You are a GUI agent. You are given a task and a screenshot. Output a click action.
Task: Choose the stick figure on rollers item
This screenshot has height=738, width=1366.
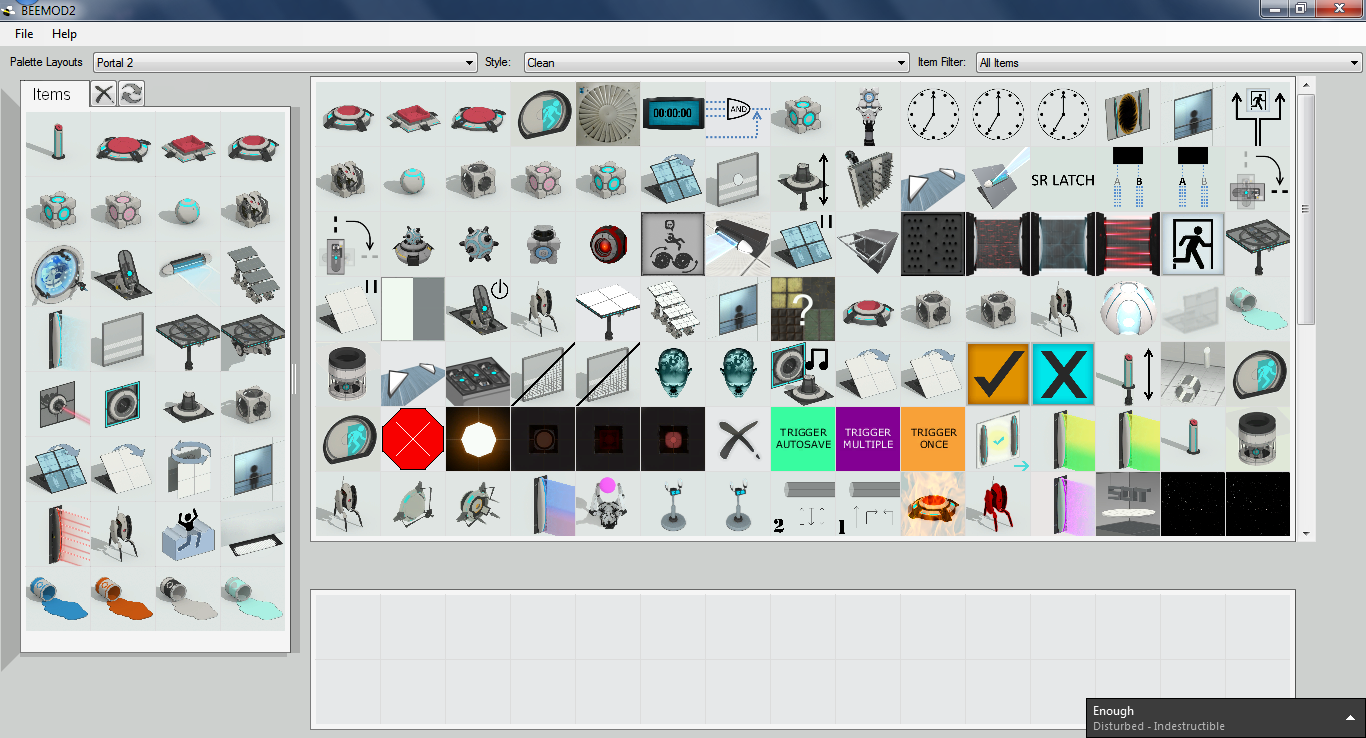(x=673, y=244)
